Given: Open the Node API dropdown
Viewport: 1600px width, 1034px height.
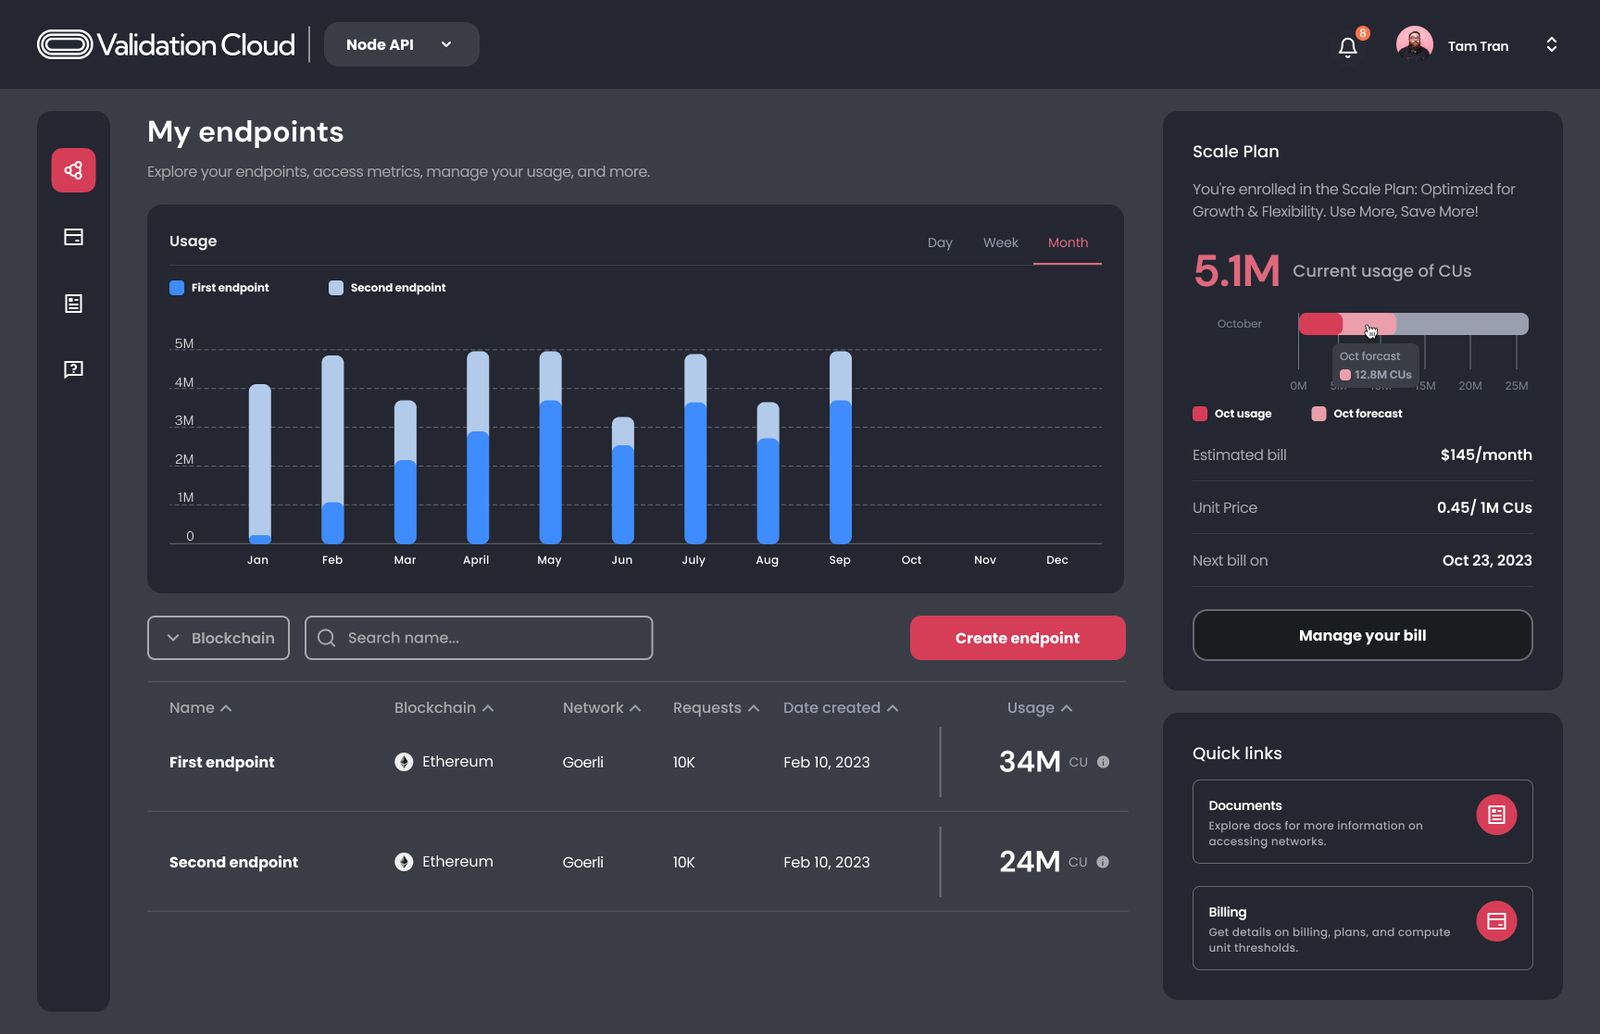Looking at the screenshot, I should (x=401, y=44).
